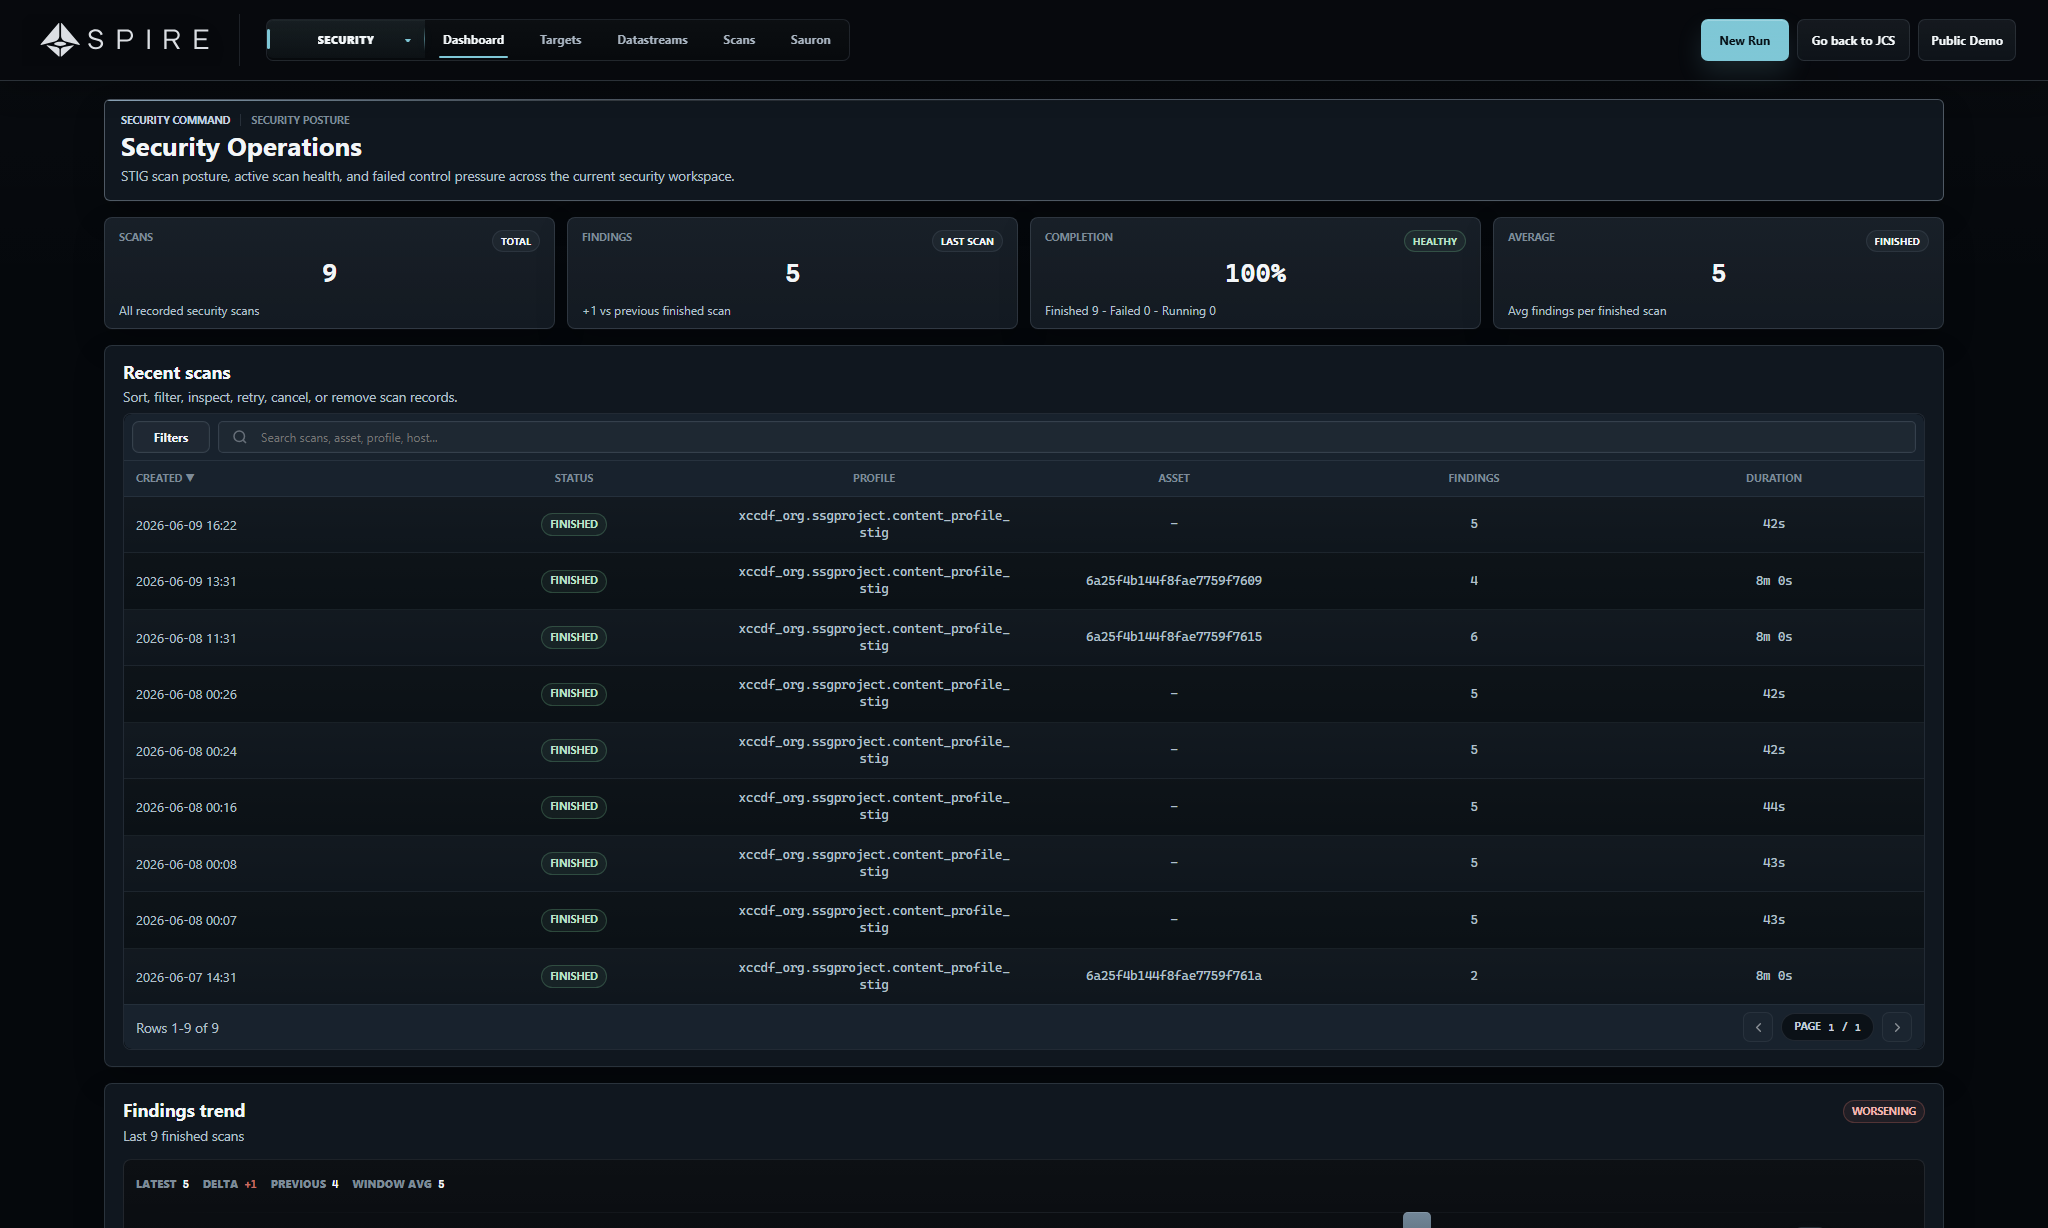
Task: Focus the Search scans input field
Action: [x=1067, y=437]
